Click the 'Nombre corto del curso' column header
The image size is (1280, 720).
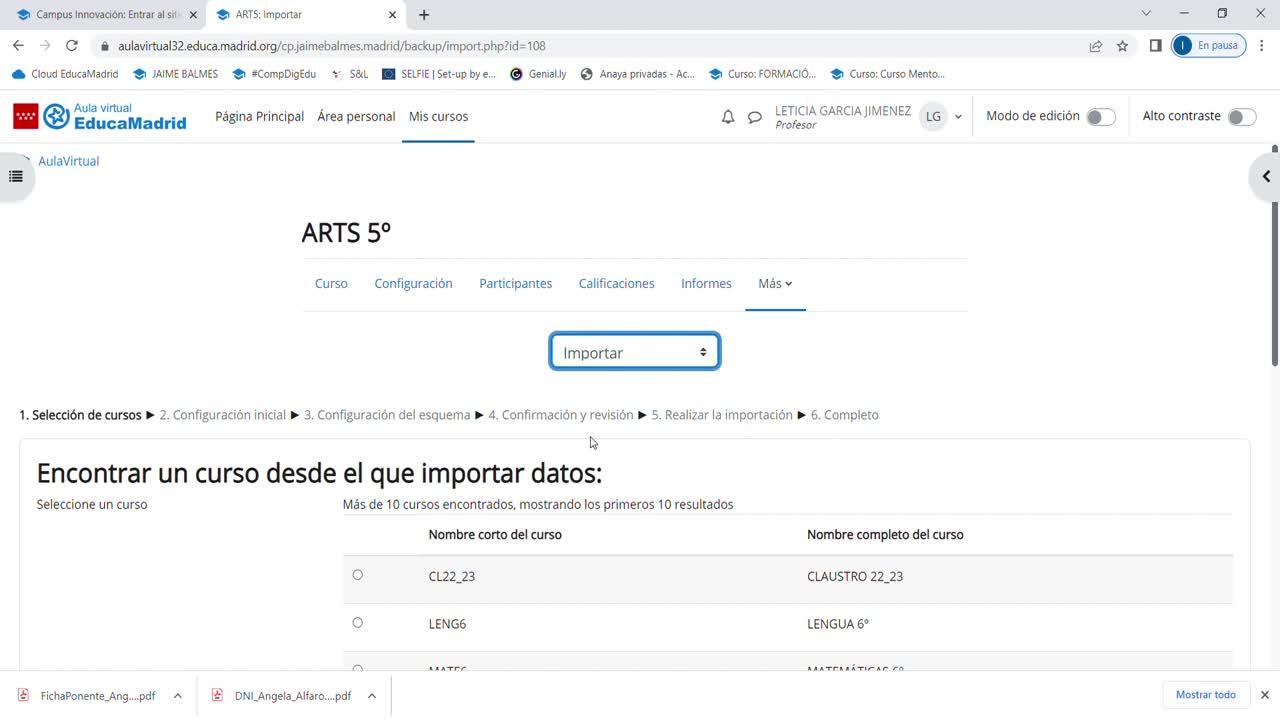(x=495, y=535)
